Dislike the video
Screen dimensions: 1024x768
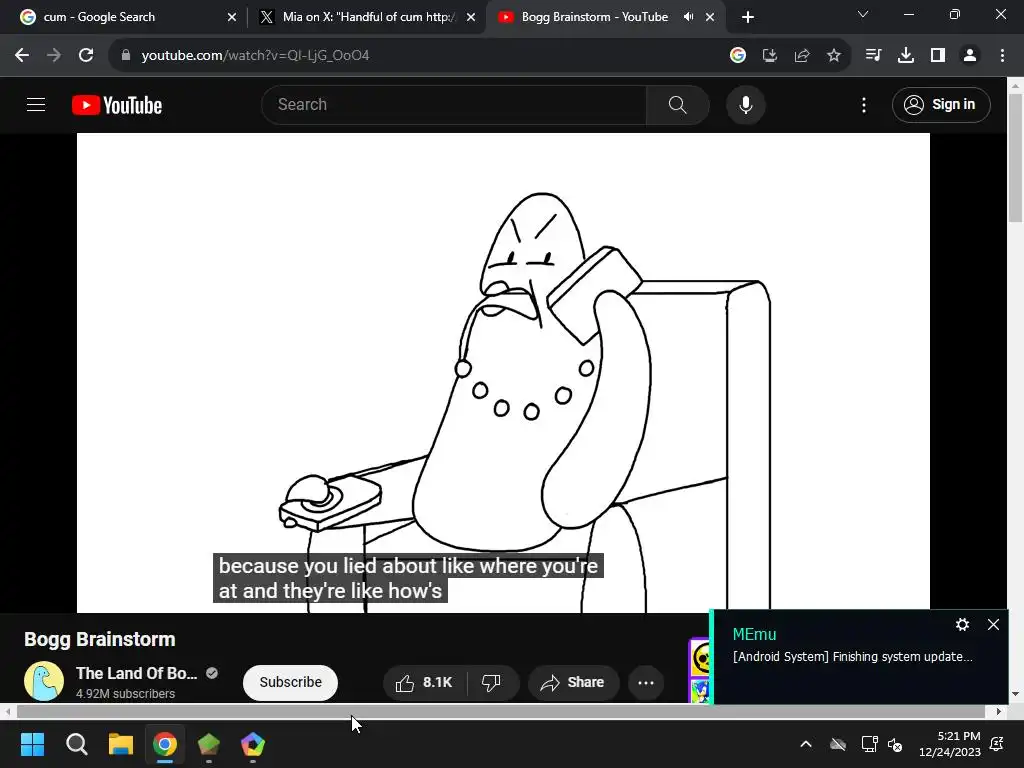click(x=492, y=682)
